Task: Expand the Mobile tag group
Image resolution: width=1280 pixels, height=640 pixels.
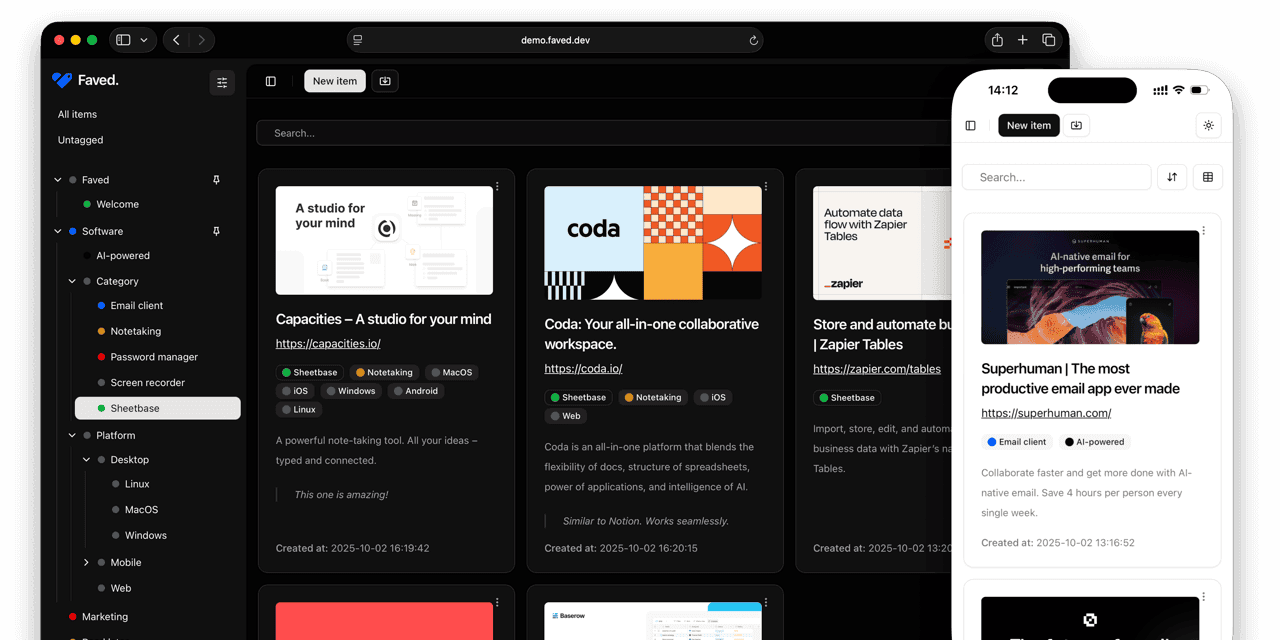Action: coord(86,563)
